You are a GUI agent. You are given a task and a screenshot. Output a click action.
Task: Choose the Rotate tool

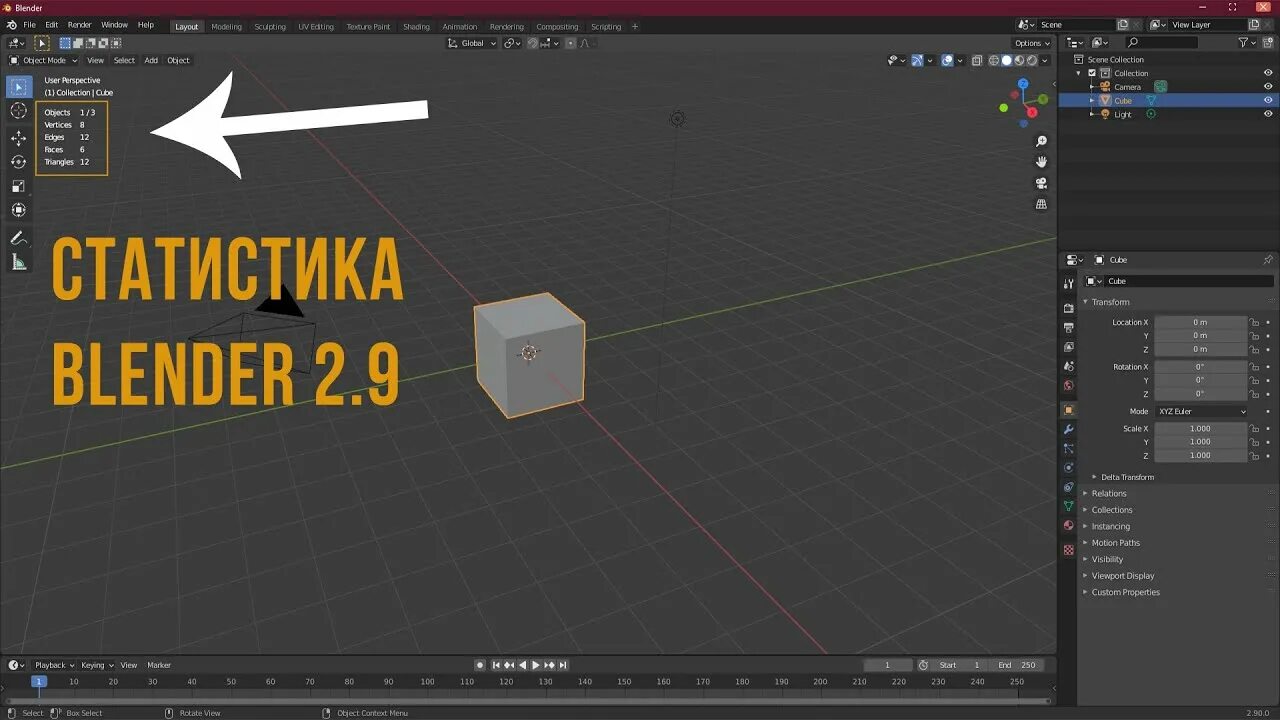pos(19,162)
